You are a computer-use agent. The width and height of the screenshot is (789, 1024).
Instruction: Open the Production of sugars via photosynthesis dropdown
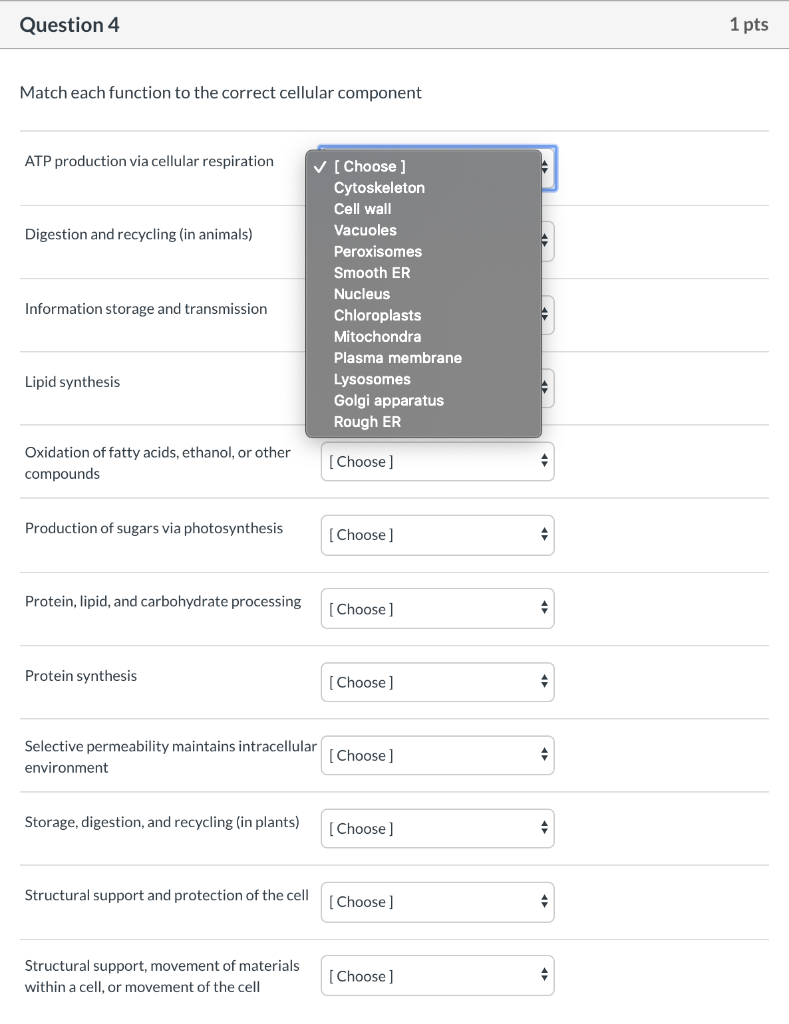[x=437, y=535]
